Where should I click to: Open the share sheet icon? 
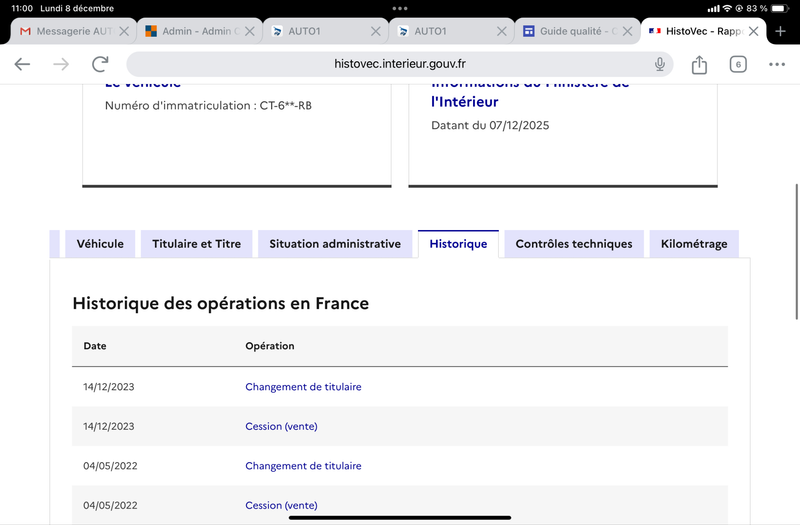click(x=699, y=64)
